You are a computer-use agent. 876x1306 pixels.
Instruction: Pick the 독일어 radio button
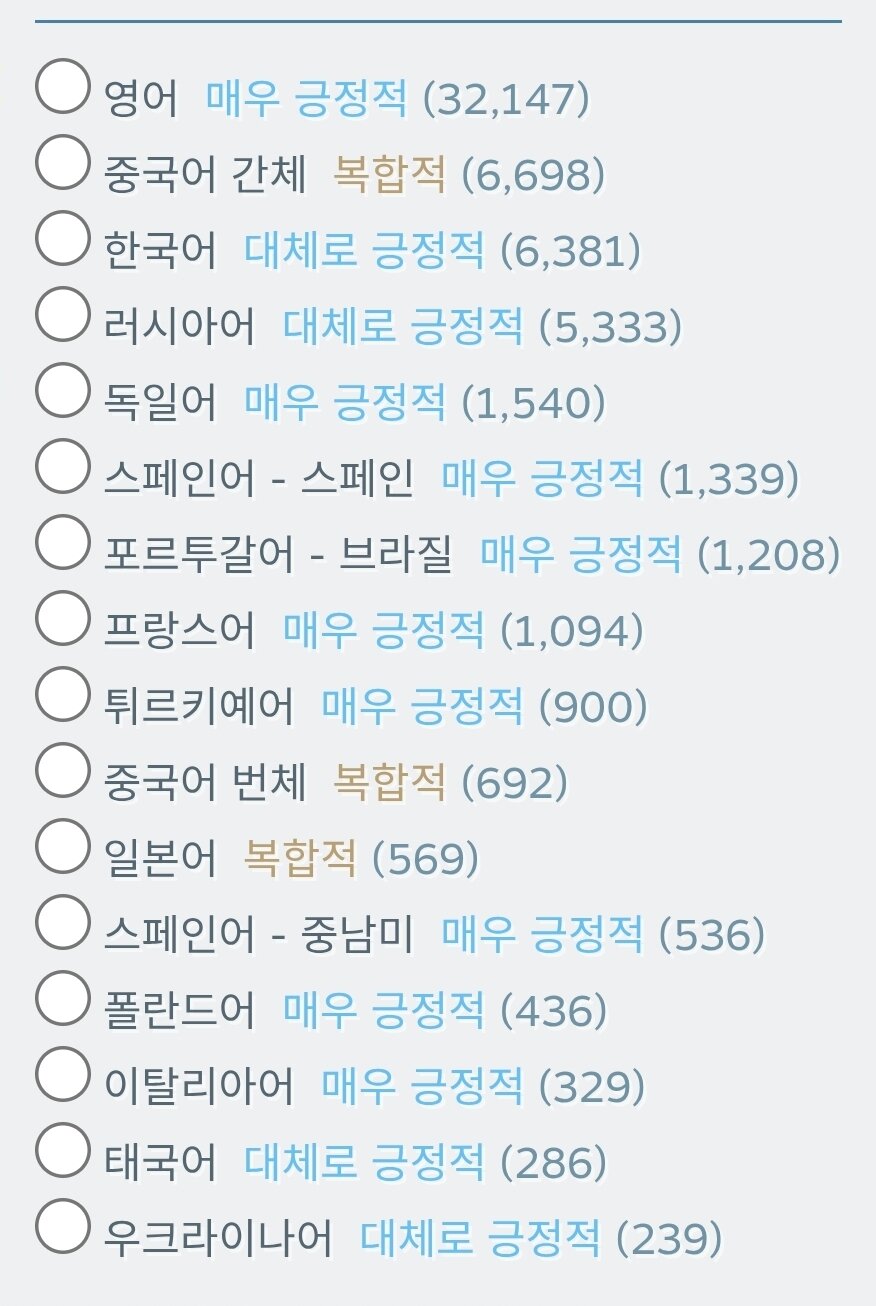pyautogui.click(x=62, y=390)
